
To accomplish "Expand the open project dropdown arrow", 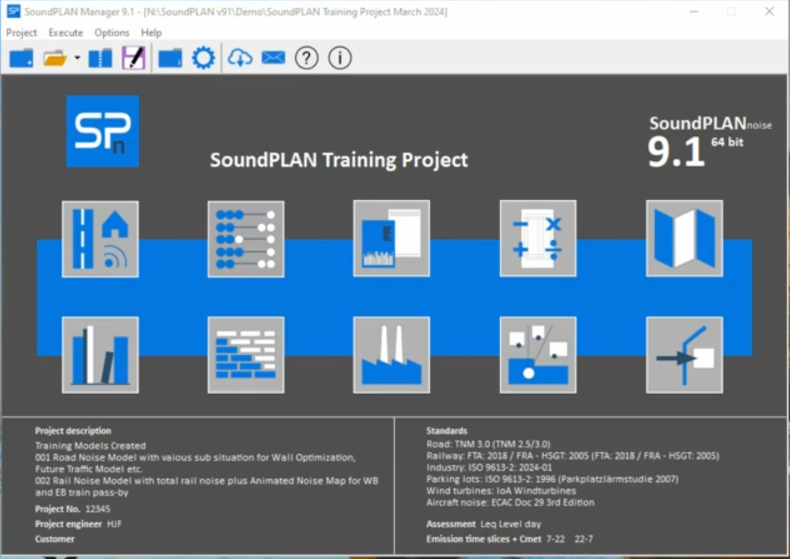I will (x=77, y=58).
